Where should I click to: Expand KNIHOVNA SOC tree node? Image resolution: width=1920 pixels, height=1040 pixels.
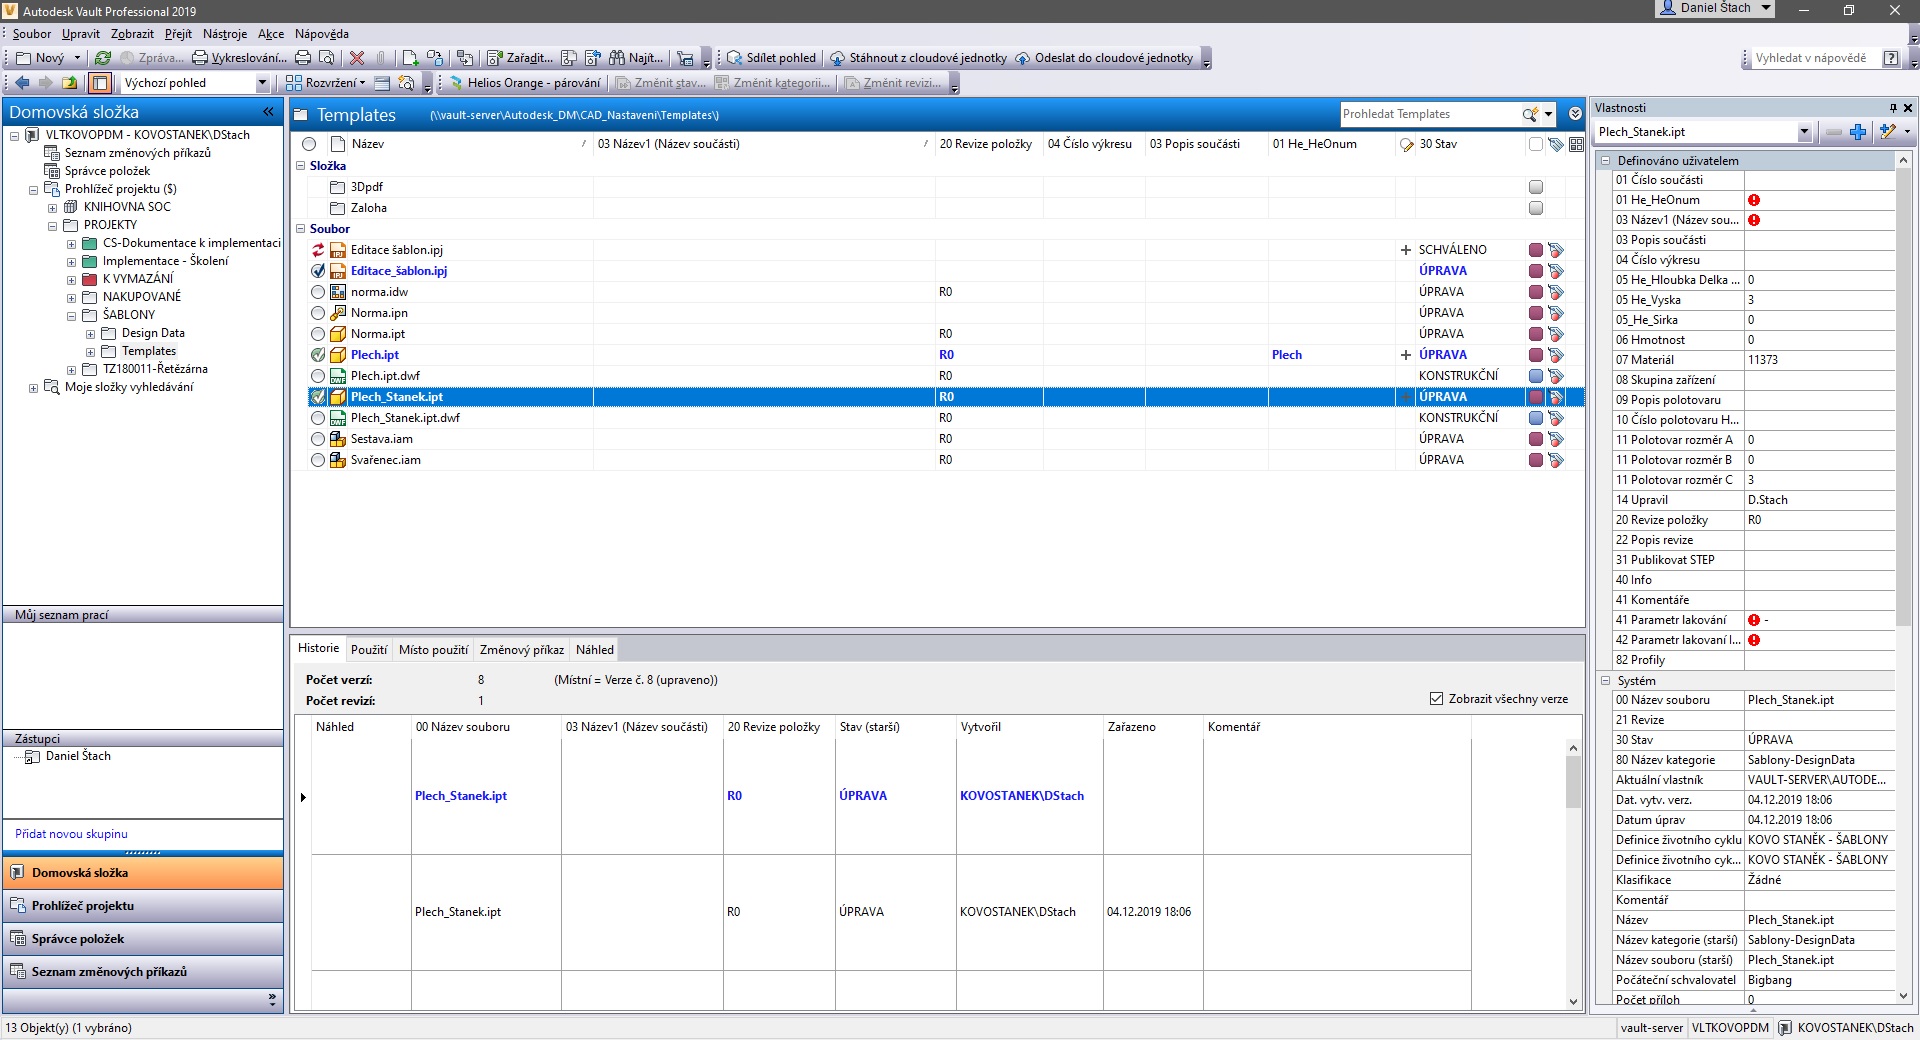52,208
